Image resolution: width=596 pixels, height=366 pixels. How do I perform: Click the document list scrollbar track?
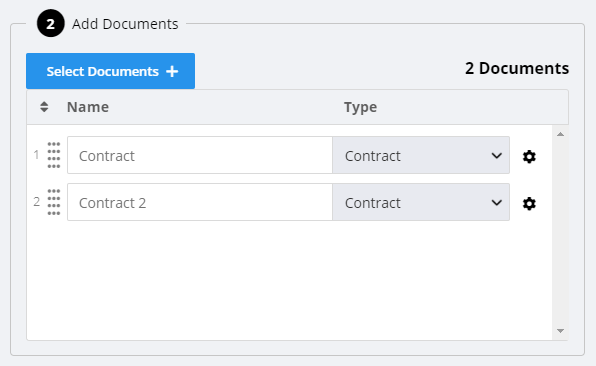(x=560, y=233)
